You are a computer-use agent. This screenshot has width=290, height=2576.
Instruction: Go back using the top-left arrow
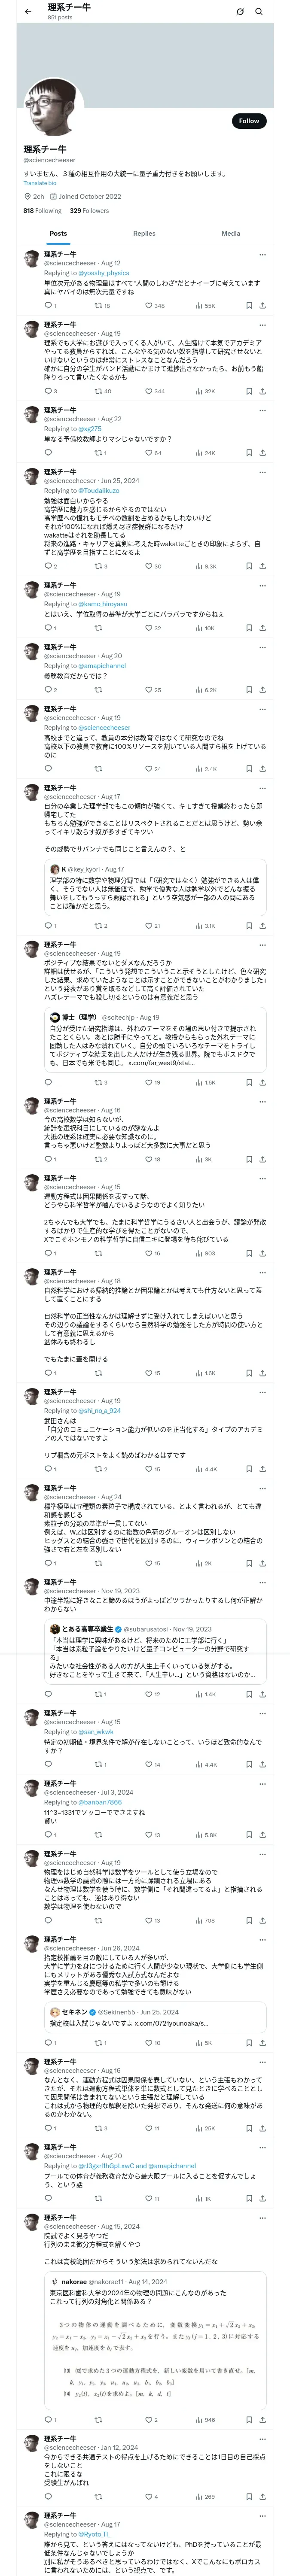pyautogui.click(x=28, y=12)
